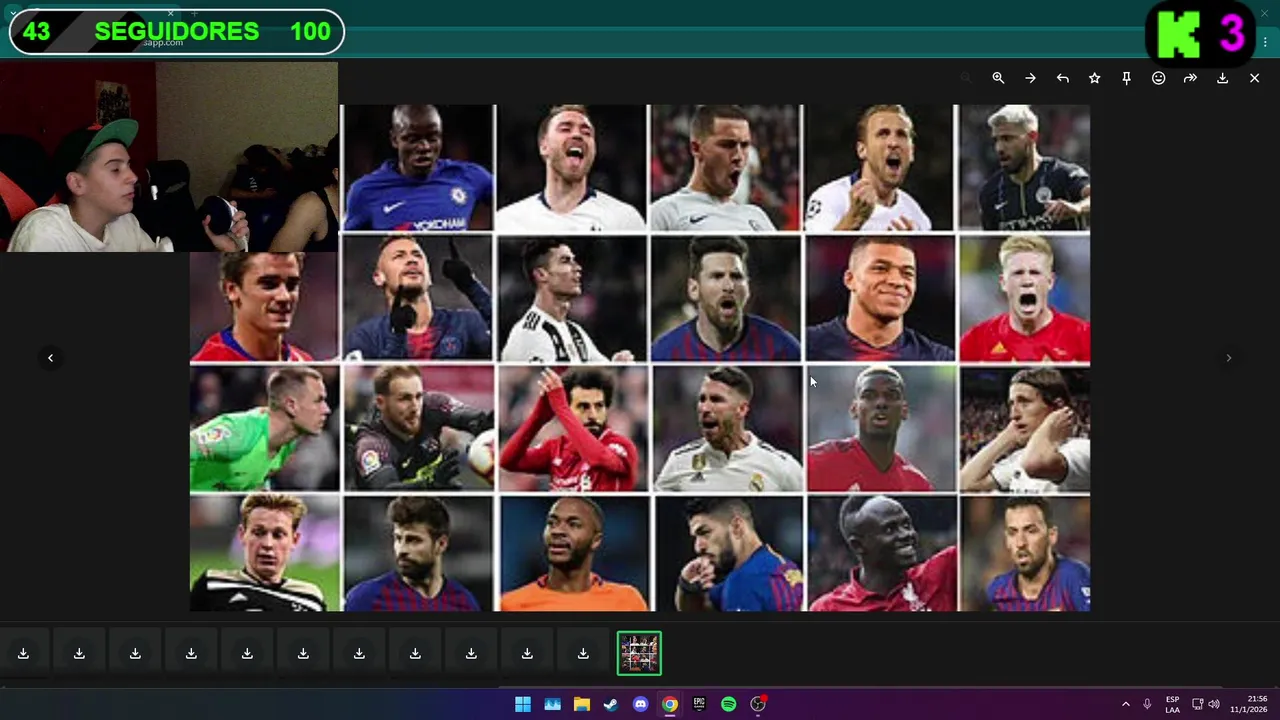Open the landscape widgets icon on taskbar
The image size is (1280, 720).
pos(552,705)
